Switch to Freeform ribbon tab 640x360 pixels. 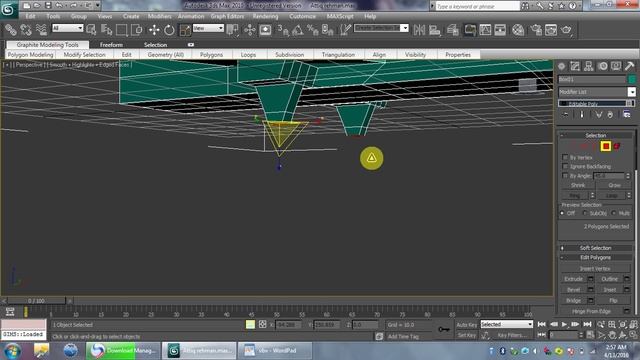click(111, 44)
